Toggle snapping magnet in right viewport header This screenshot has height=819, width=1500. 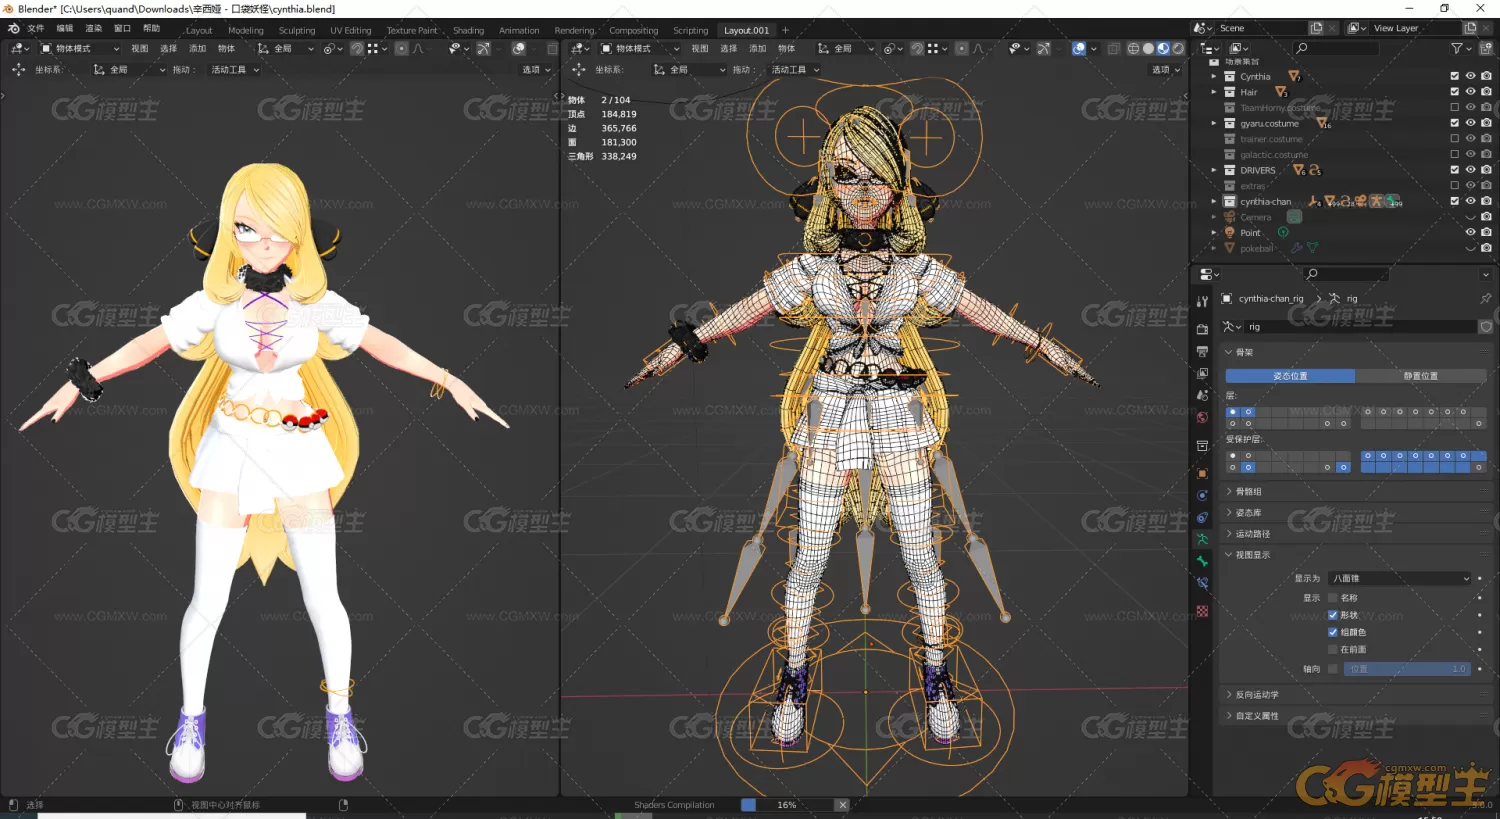pos(917,48)
